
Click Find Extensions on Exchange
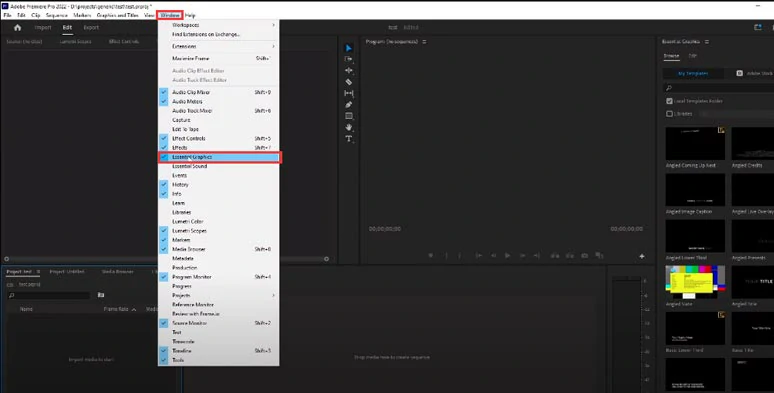(x=206, y=35)
